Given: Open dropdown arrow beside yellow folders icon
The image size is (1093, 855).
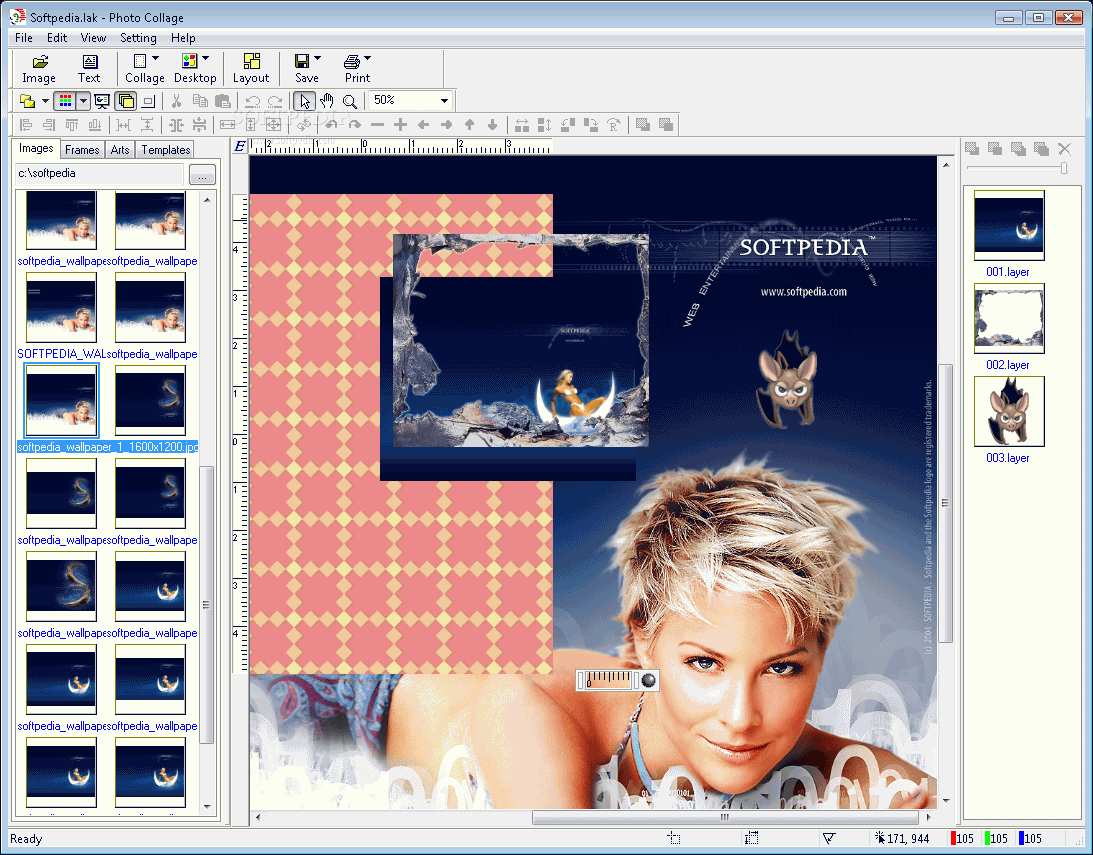Looking at the screenshot, I should point(45,101).
